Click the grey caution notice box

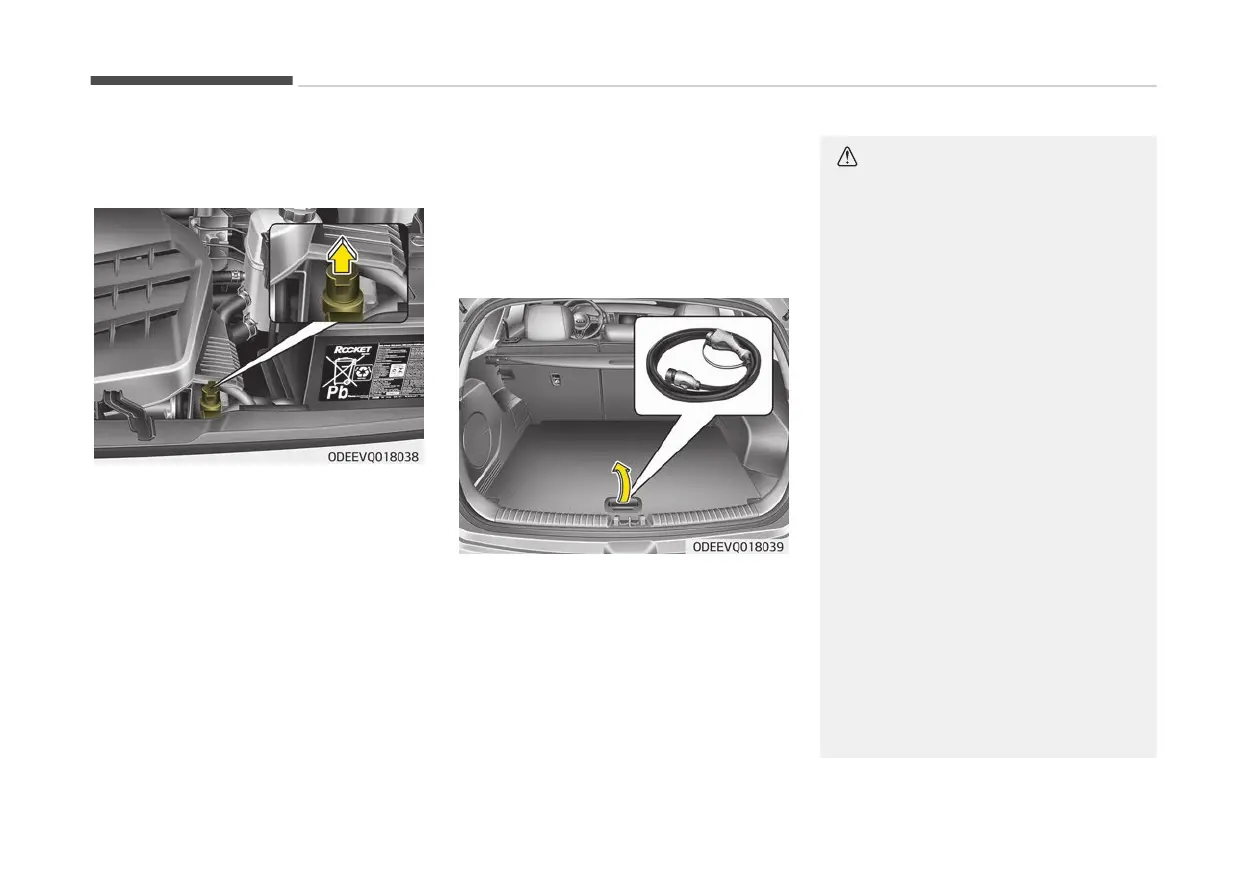tap(988, 446)
